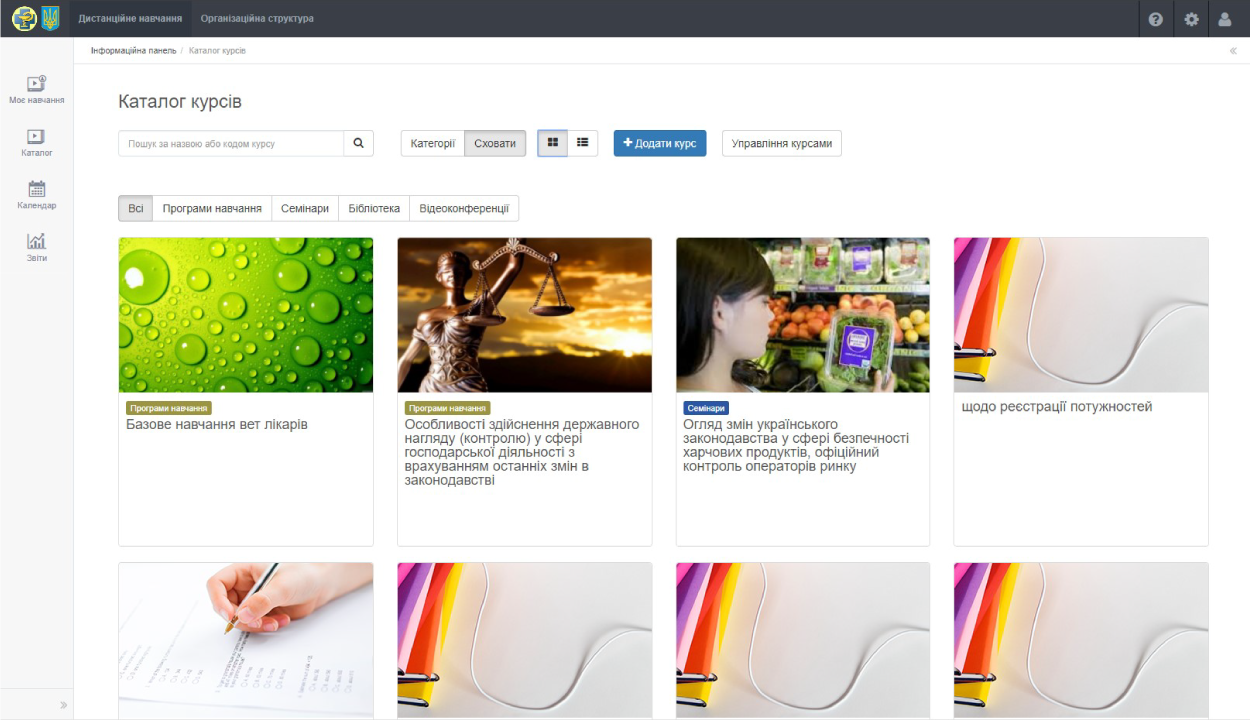Viewport: 1250px width, 720px height.
Task: Open the course Огляд змін українського законодавства
Action: [797, 446]
